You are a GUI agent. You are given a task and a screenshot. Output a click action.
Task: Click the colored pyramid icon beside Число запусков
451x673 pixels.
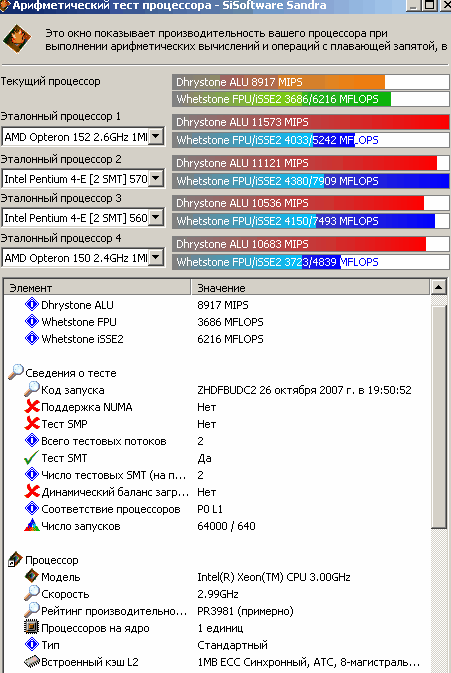(x=31, y=525)
